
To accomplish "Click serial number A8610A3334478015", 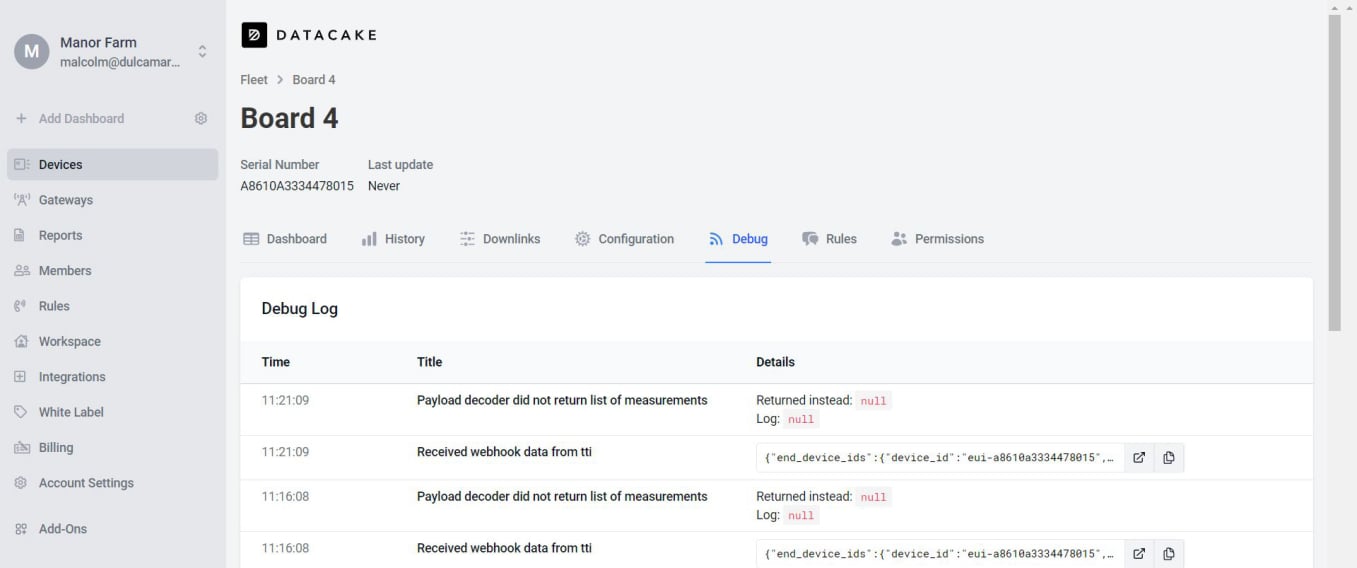I will [297, 186].
